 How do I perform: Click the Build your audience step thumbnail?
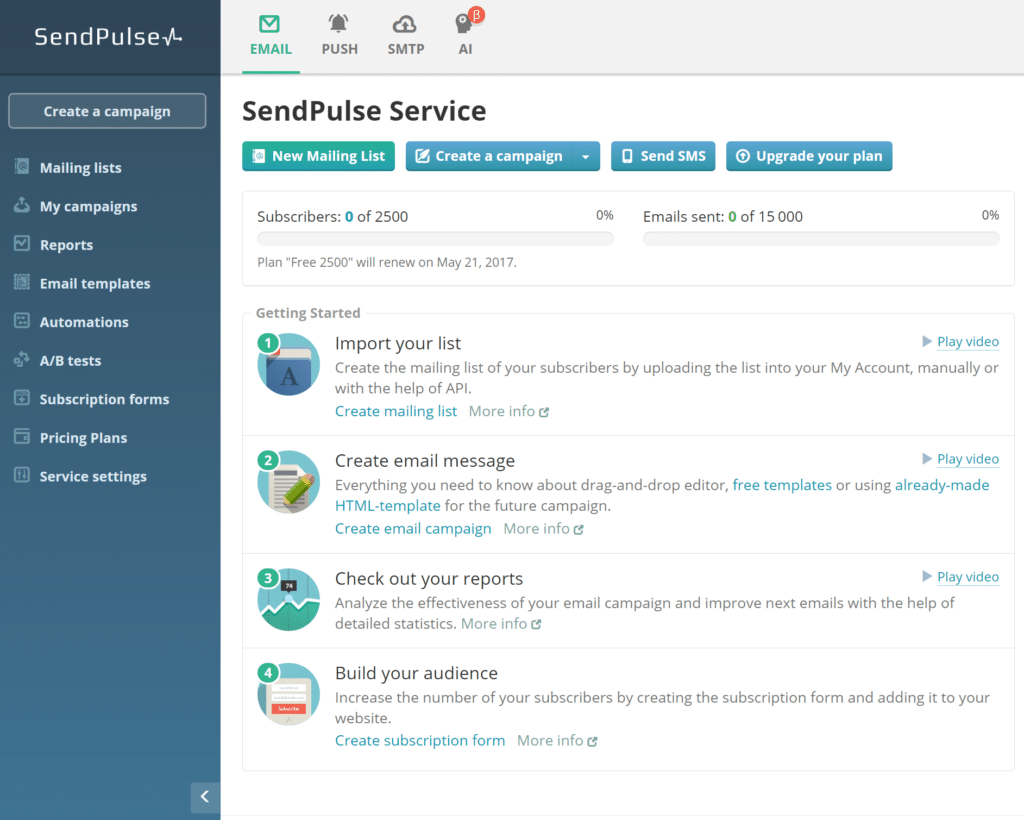(288, 693)
